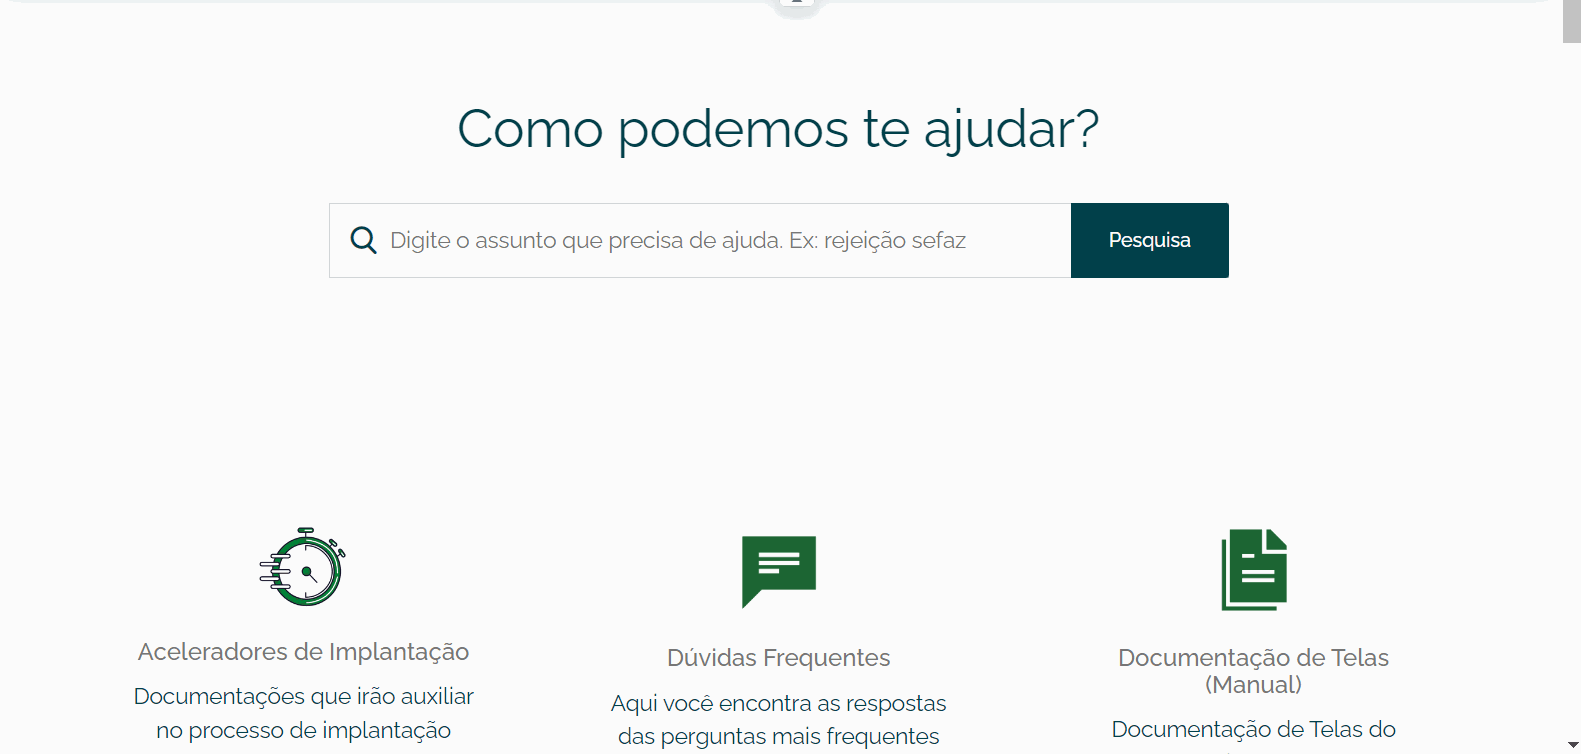Click the text 'Aqui você encontra as respostas'
This screenshot has width=1581, height=754.
point(779,703)
